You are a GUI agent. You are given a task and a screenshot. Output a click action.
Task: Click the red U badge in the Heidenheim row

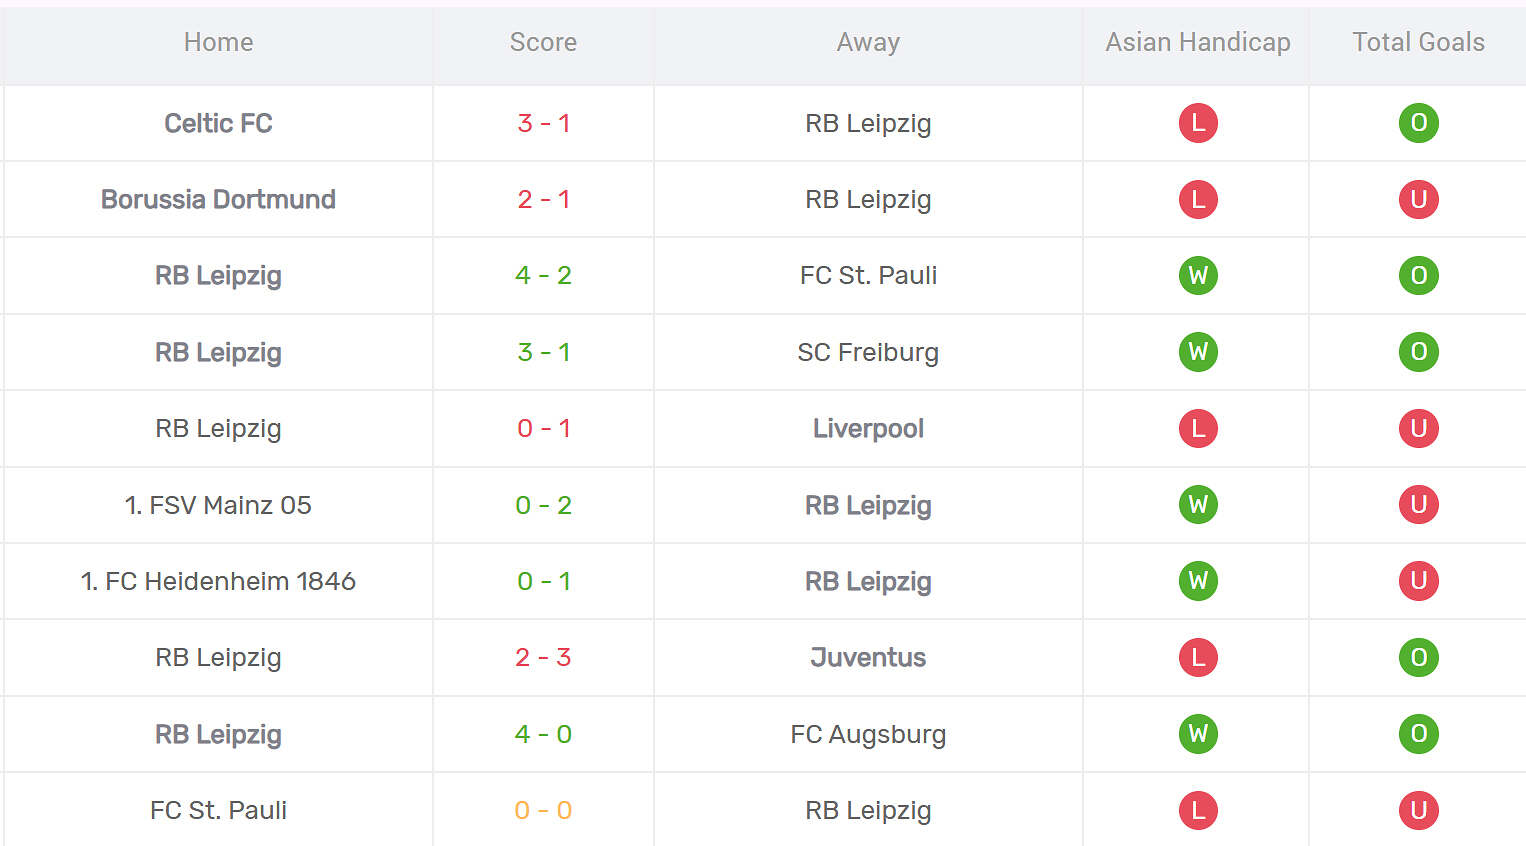1418,581
